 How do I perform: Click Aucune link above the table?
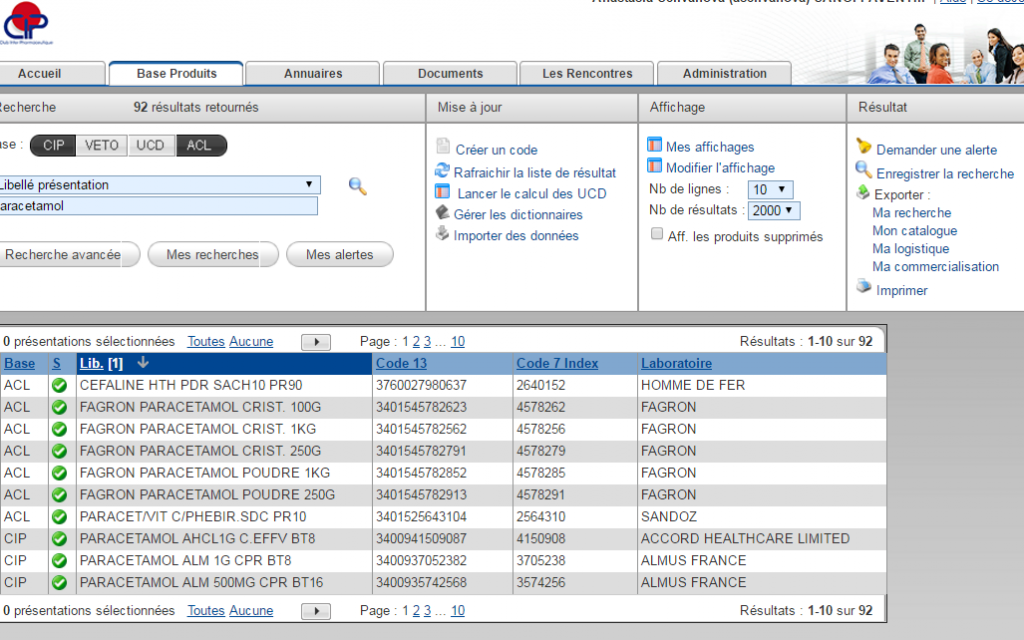[251, 342]
